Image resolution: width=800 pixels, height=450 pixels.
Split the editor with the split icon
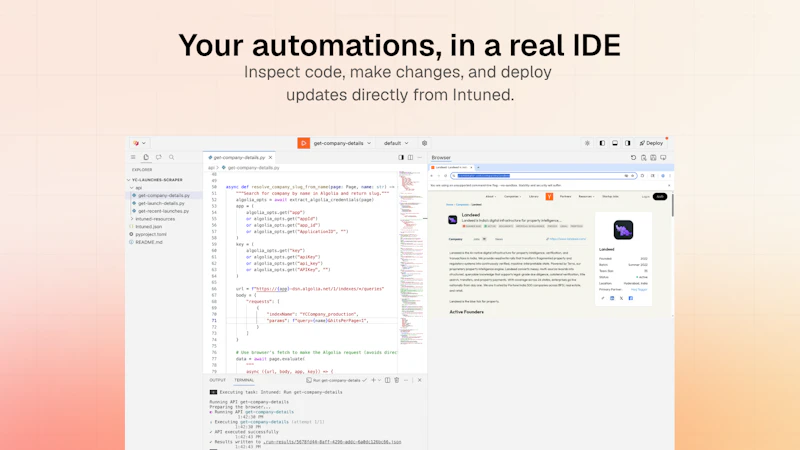coord(410,158)
